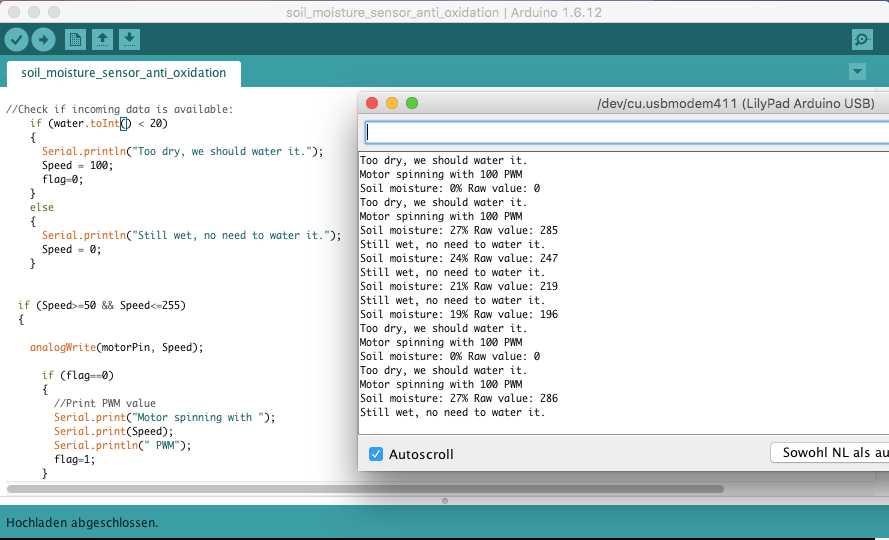Click the first serial line 'Too dry, we should water it.'
Screen dimensions: 889x540
[443, 161]
